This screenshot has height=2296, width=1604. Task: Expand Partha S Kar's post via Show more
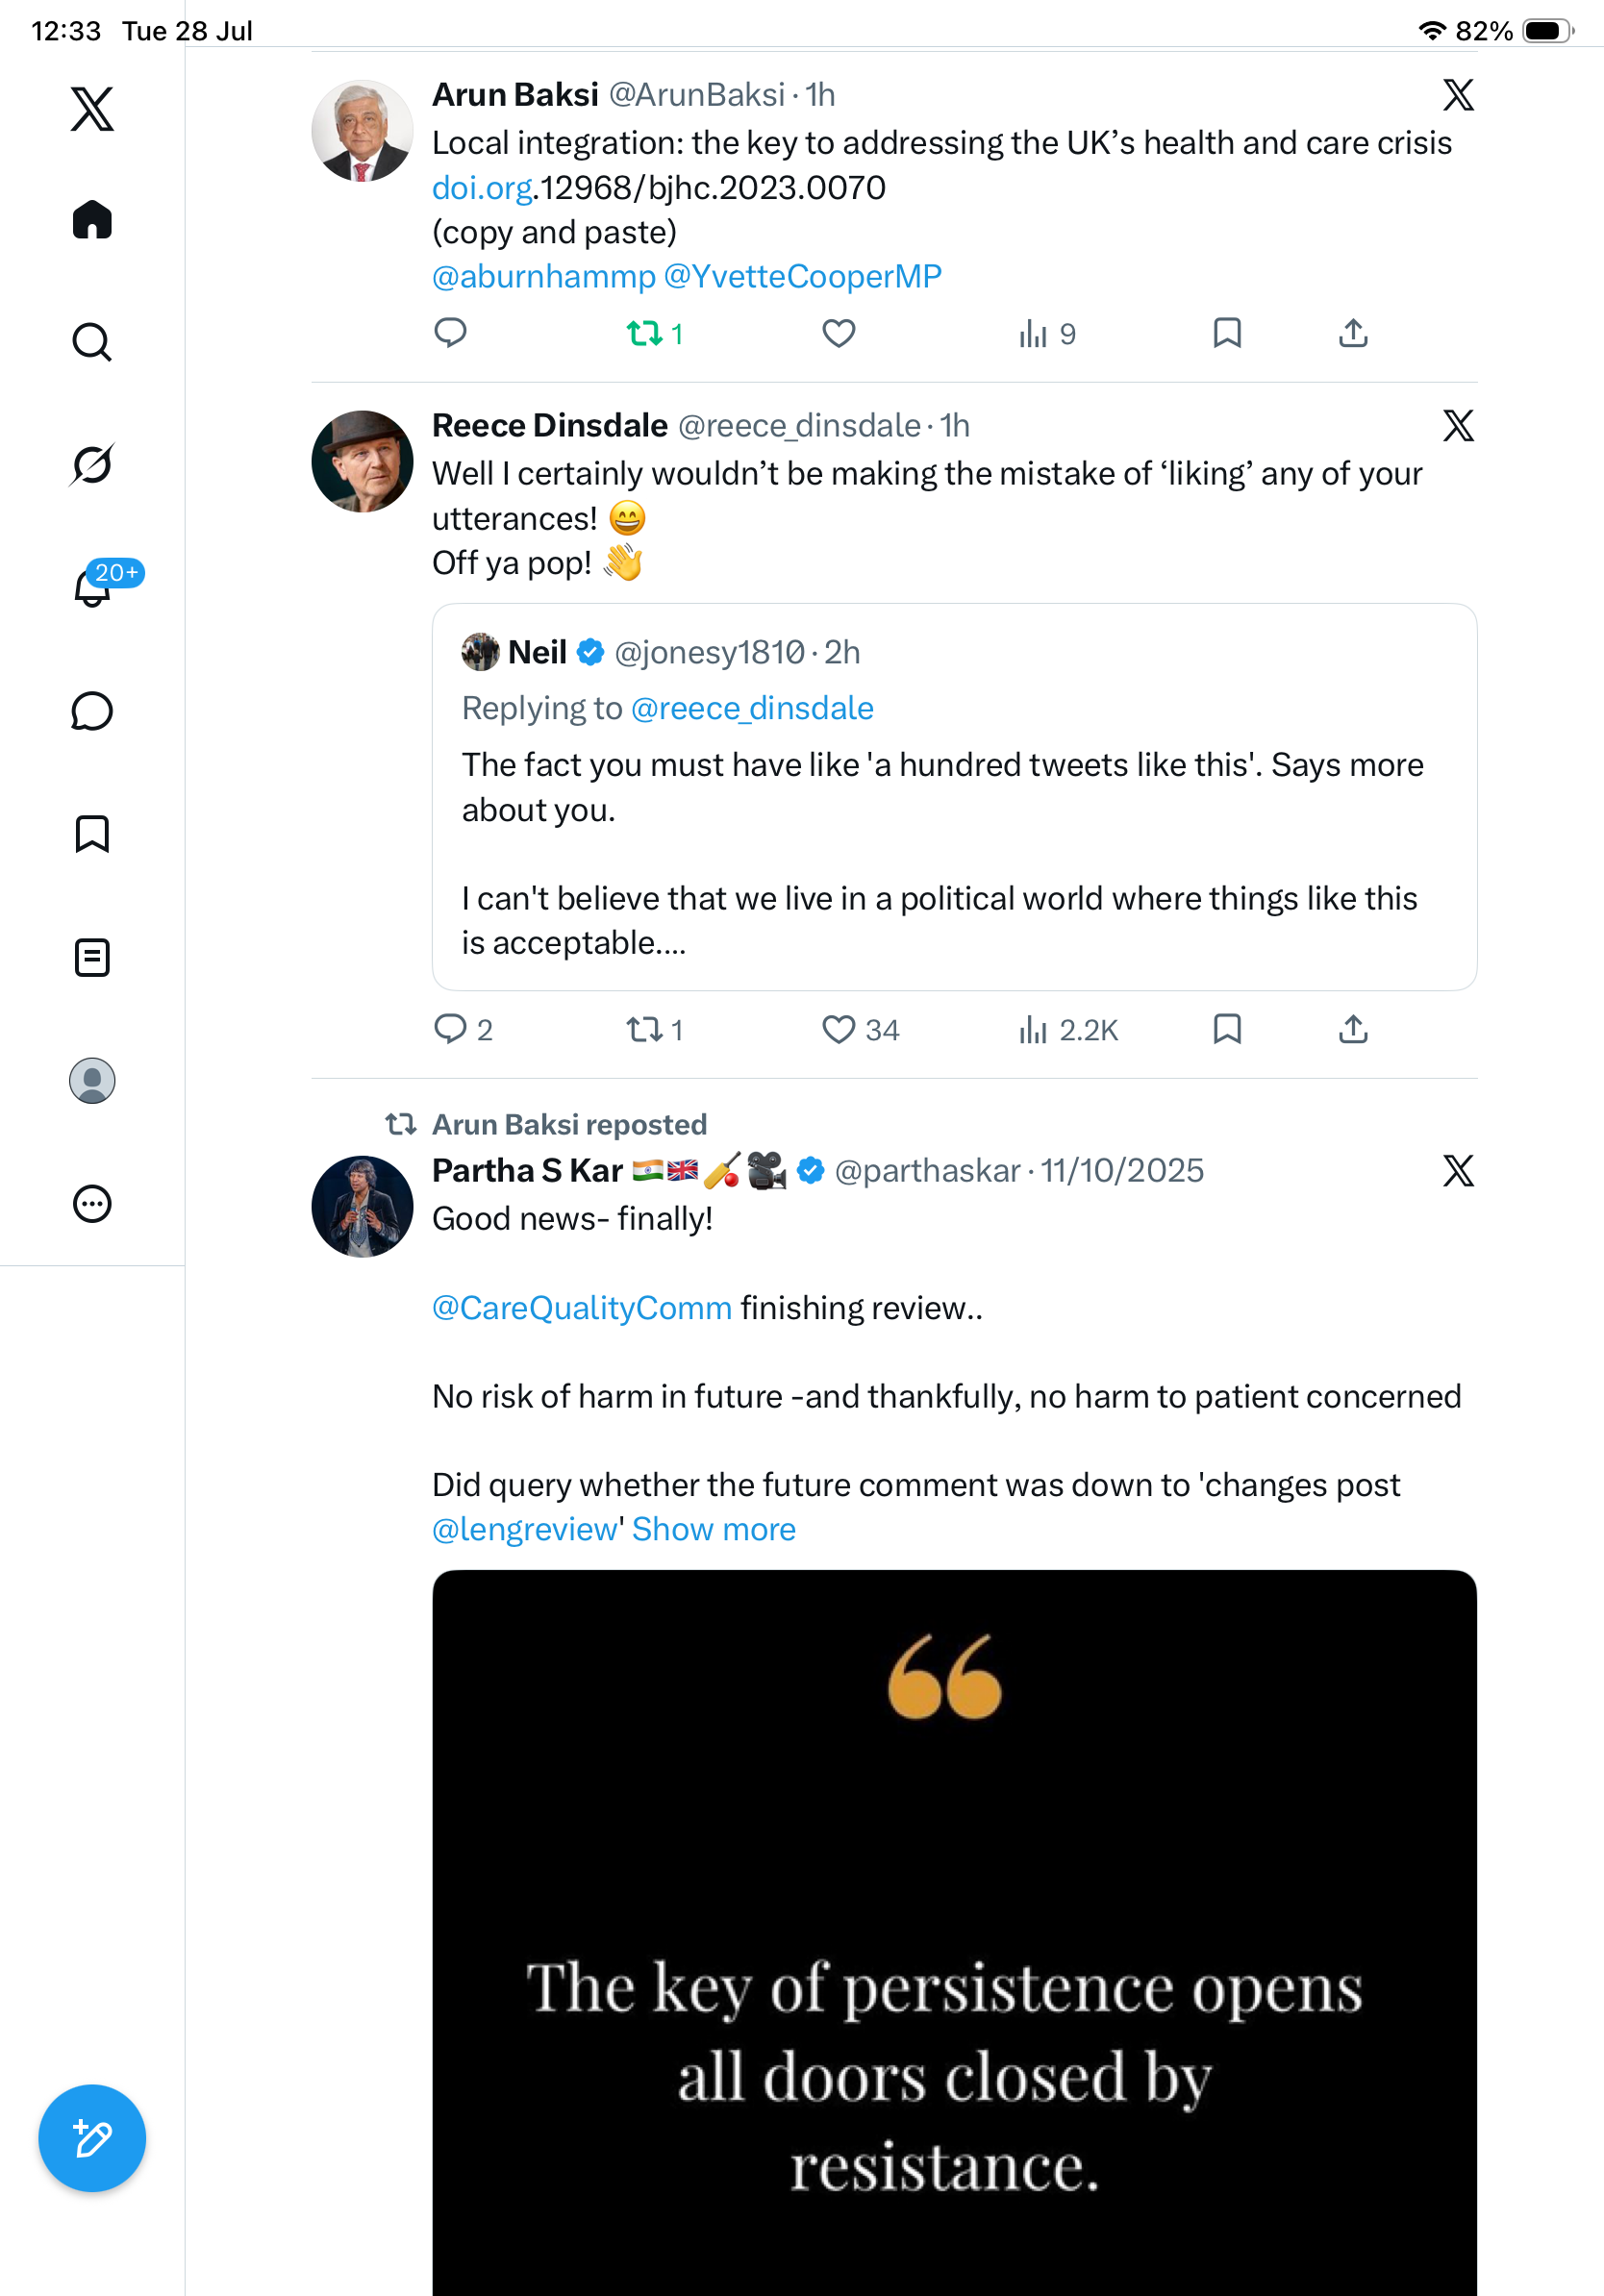[x=714, y=1529]
